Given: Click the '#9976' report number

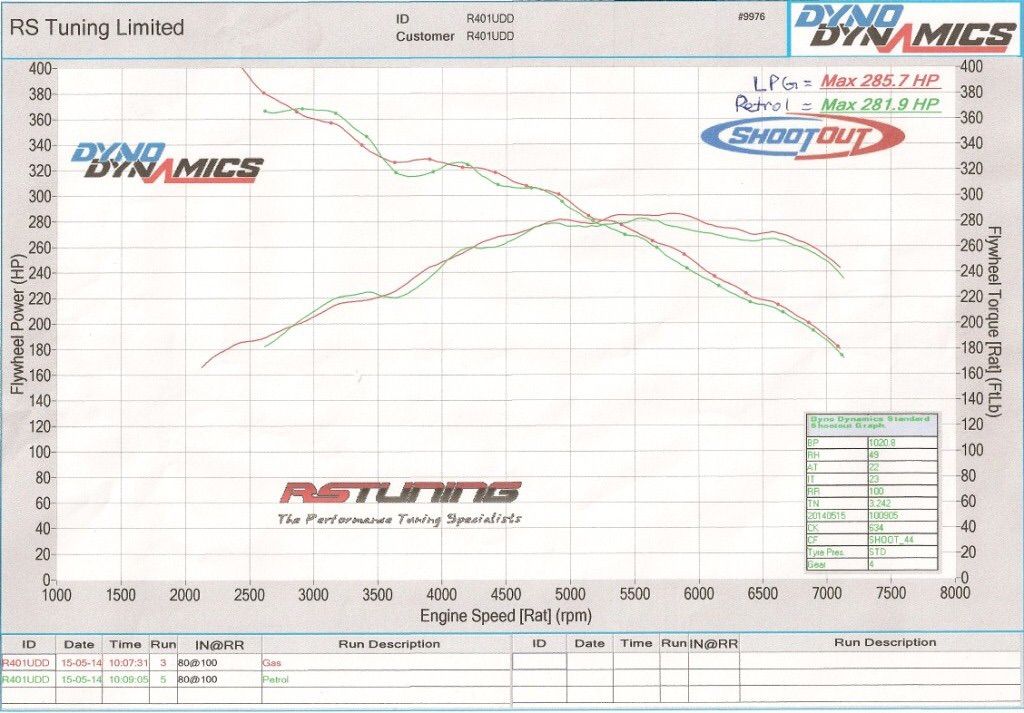Looking at the screenshot, I should [751, 17].
